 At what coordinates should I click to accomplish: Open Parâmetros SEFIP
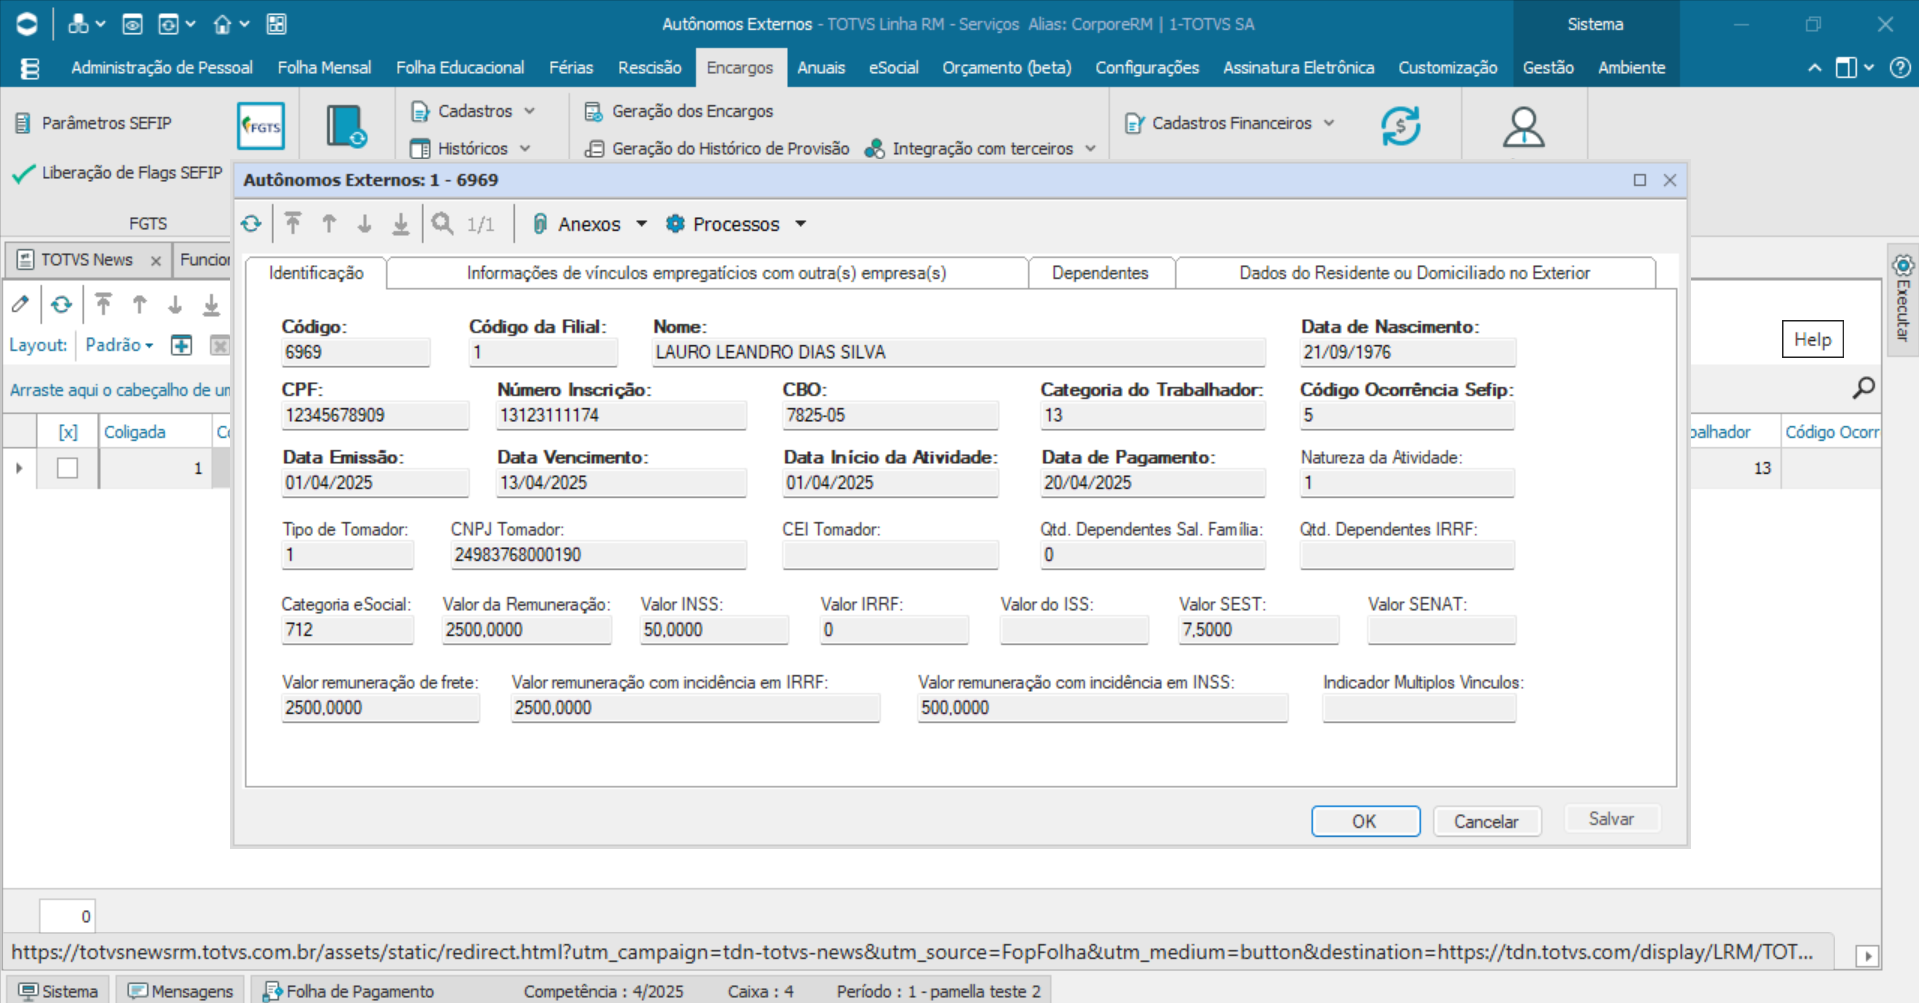tap(93, 123)
